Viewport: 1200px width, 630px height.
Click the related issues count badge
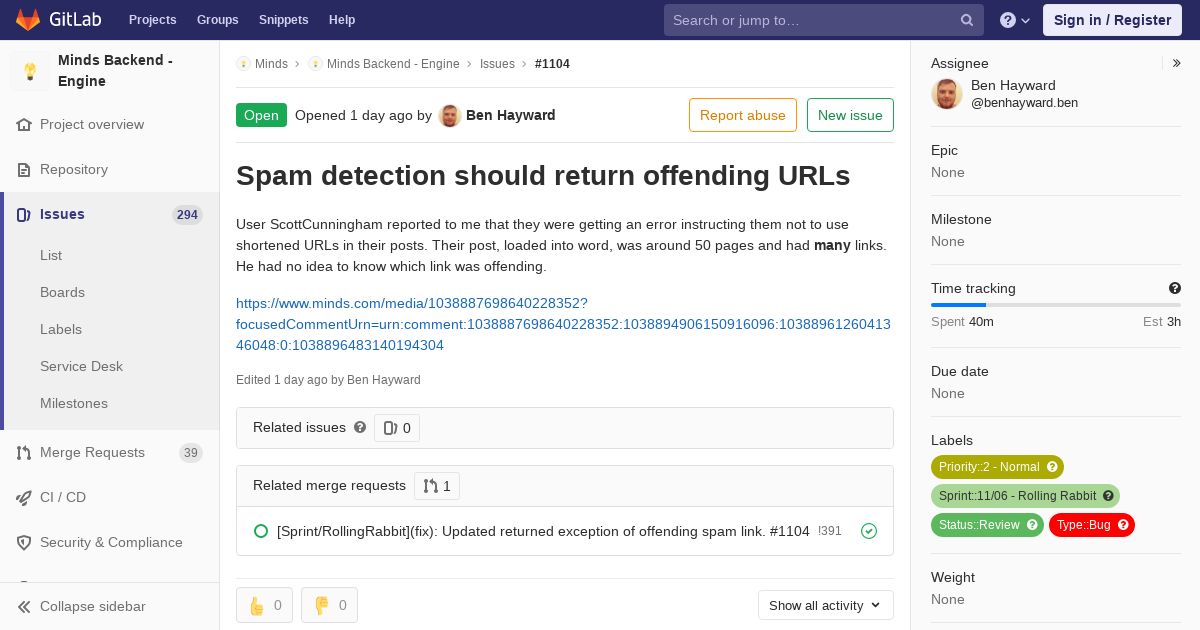(x=397, y=428)
